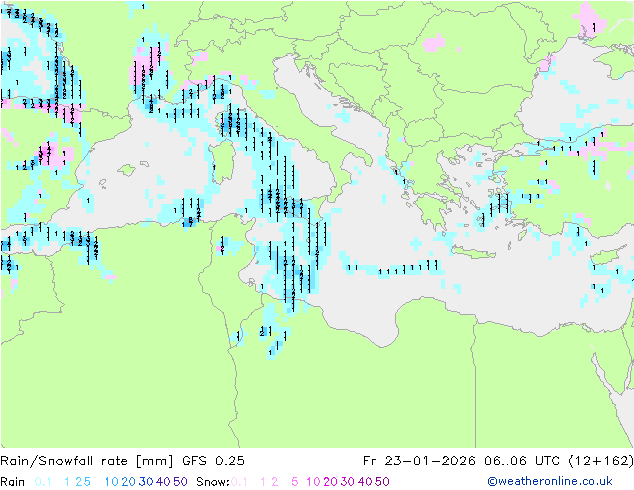Image resolution: width=634 pixels, height=490 pixels.
Task: Select the snow legend value 5
Action: [294, 482]
